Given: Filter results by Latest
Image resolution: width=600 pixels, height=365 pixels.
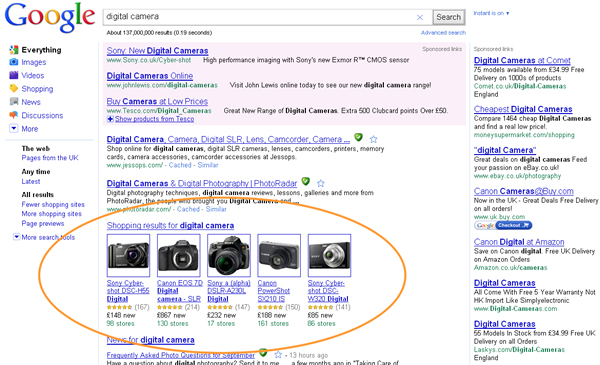Looking at the screenshot, I should click(31, 181).
